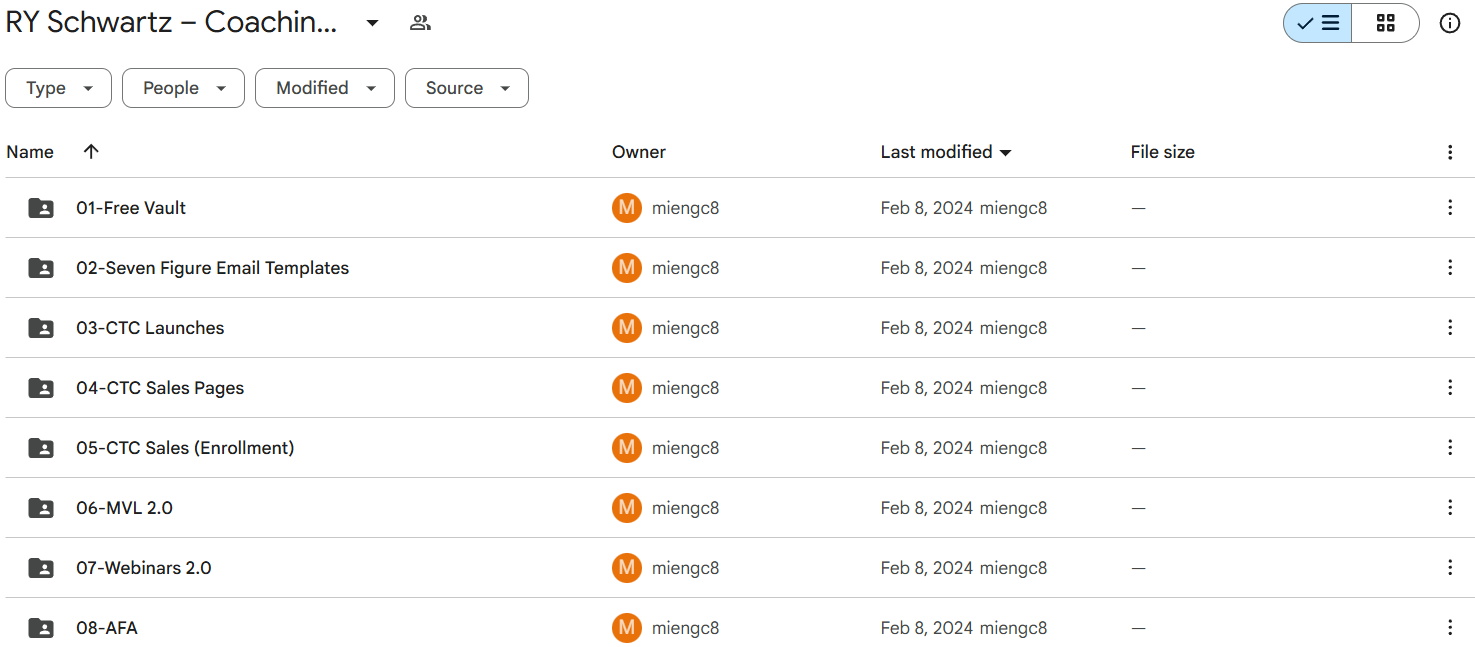This screenshot has width=1475, height=647.
Task: Open the Modified filter dropdown
Action: point(325,88)
